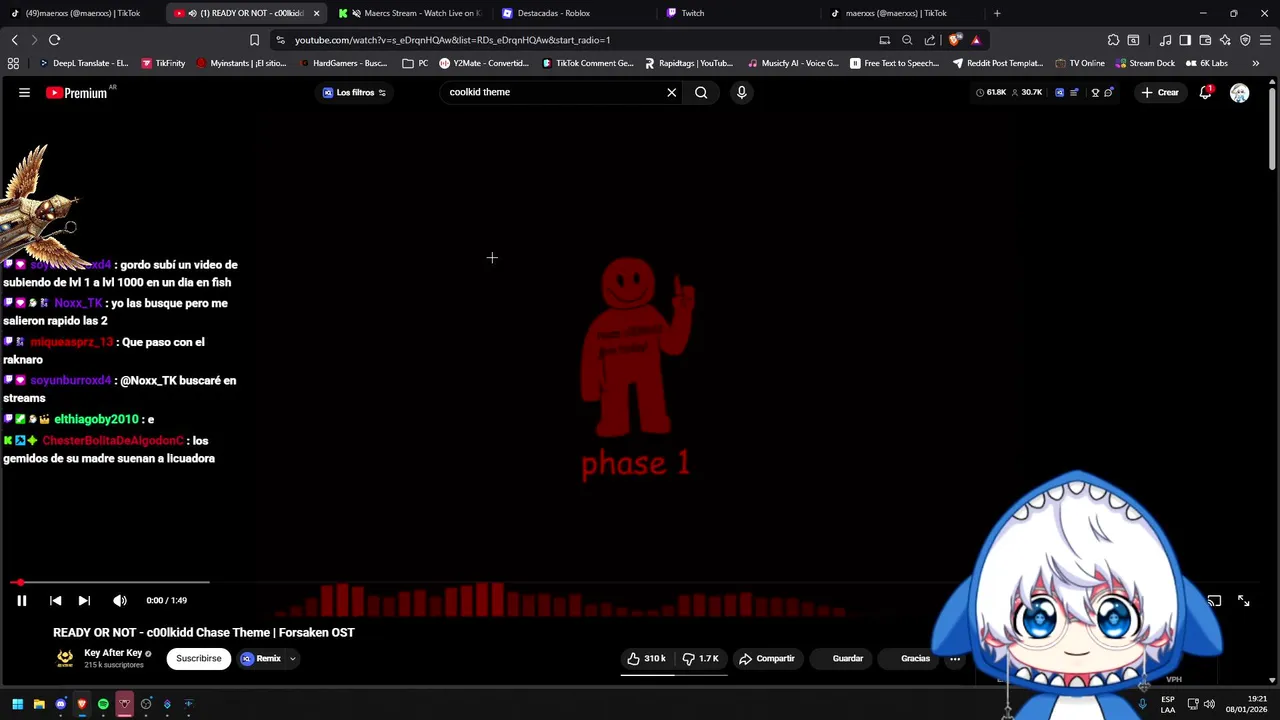
Task: Click the Brave Rewards triangle icon
Action: pos(976,40)
